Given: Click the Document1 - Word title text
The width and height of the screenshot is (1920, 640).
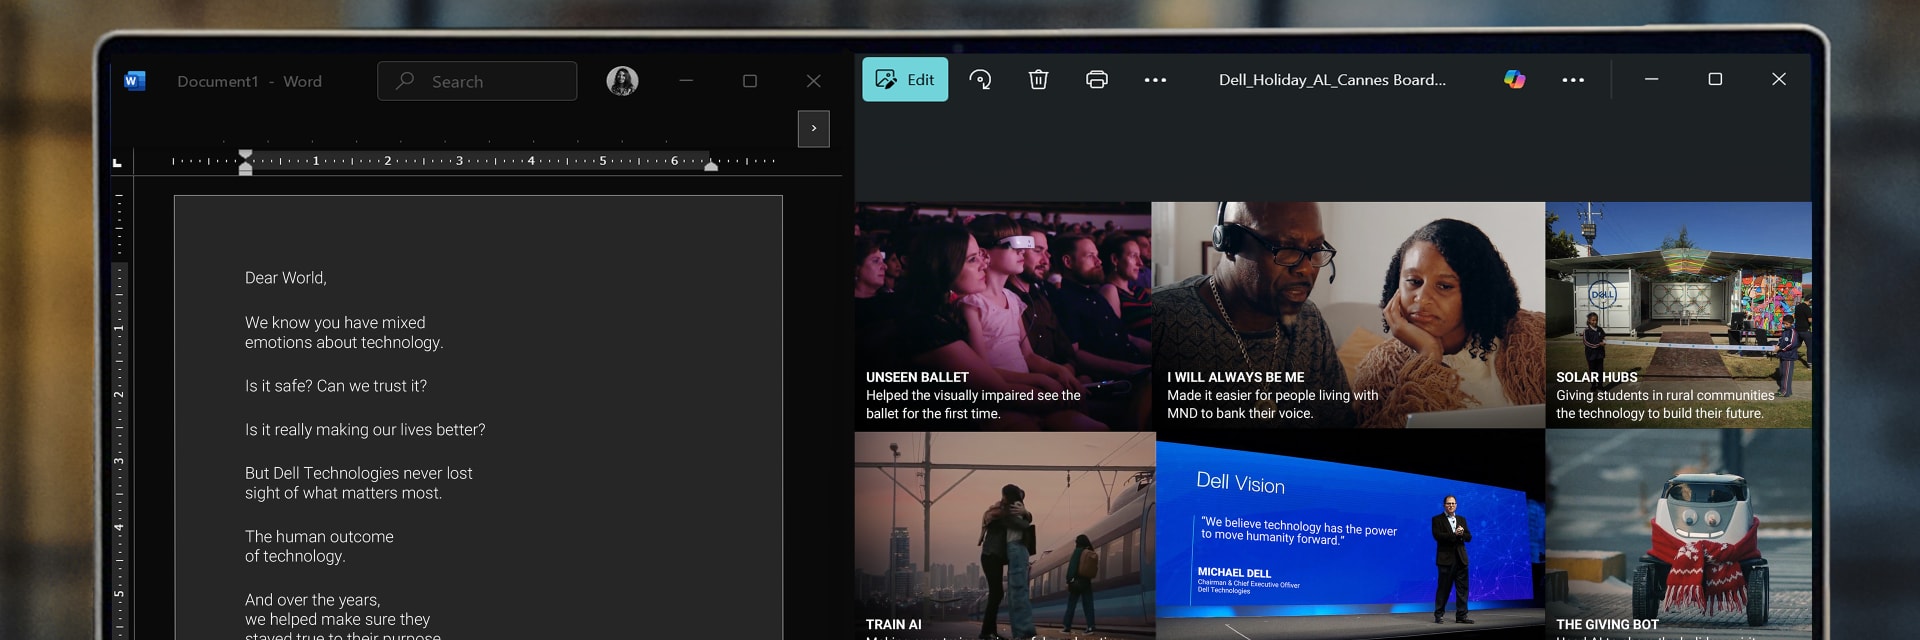Looking at the screenshot, I should tap(249, 81).
